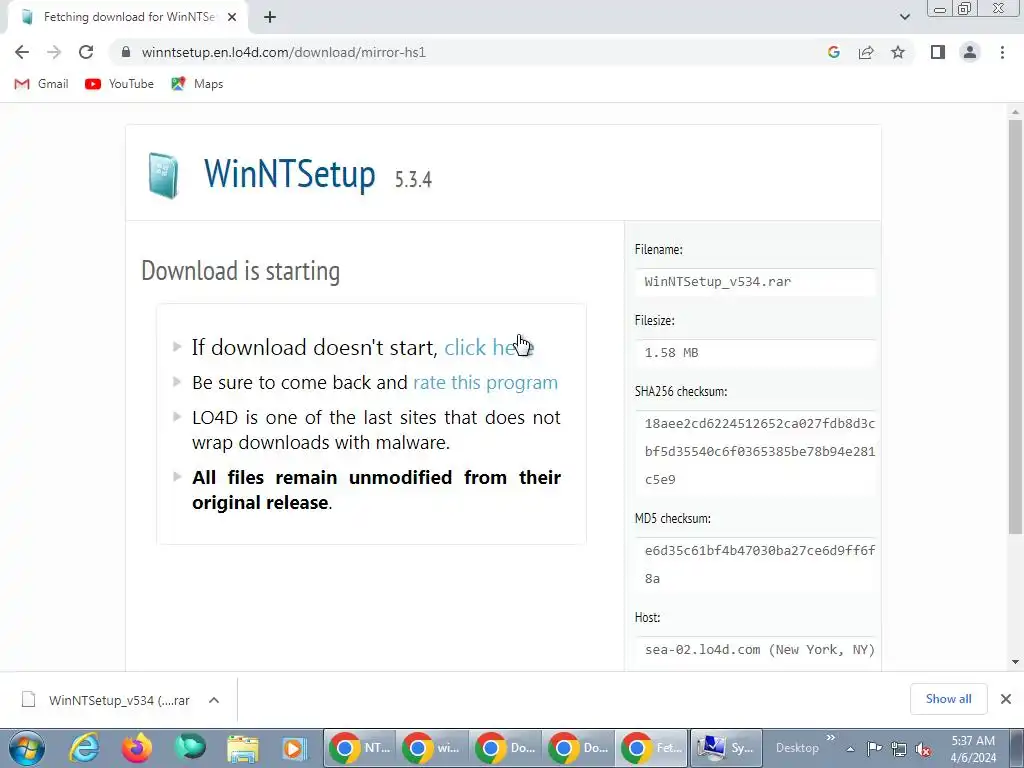Open the media player taskbar icon
The width and height of the screenshot is (1024, 768).
(295, 748)
